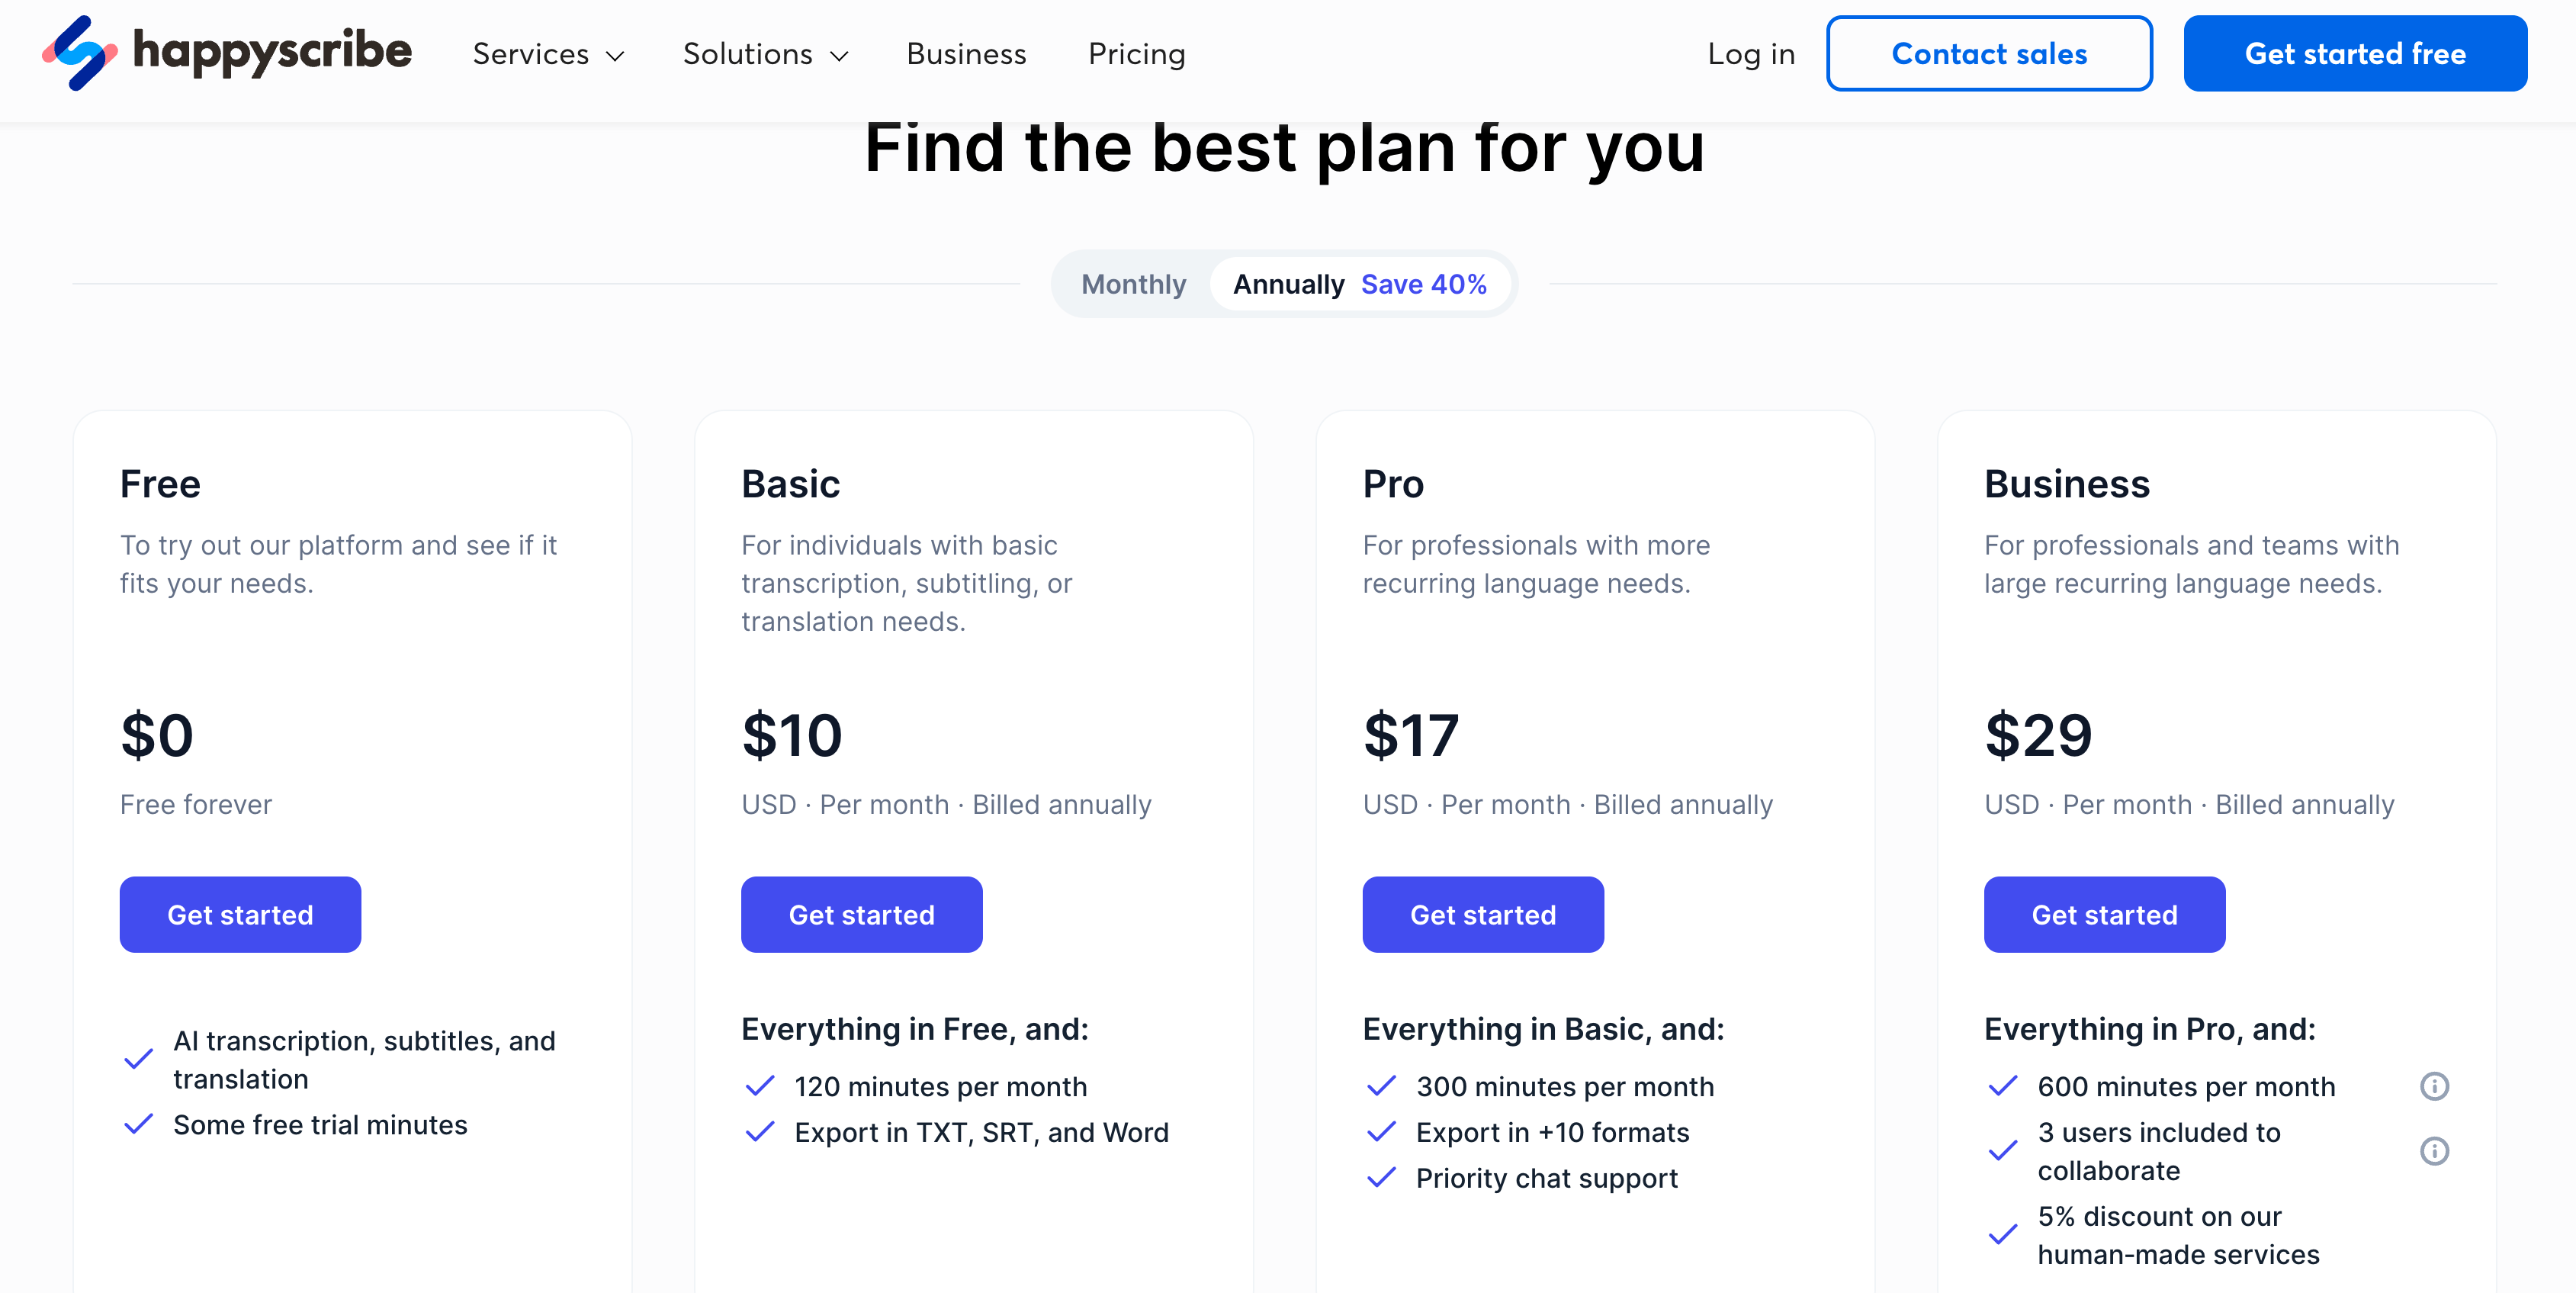
Task: Click the Save 40% label
Action: coord(1424,284)
